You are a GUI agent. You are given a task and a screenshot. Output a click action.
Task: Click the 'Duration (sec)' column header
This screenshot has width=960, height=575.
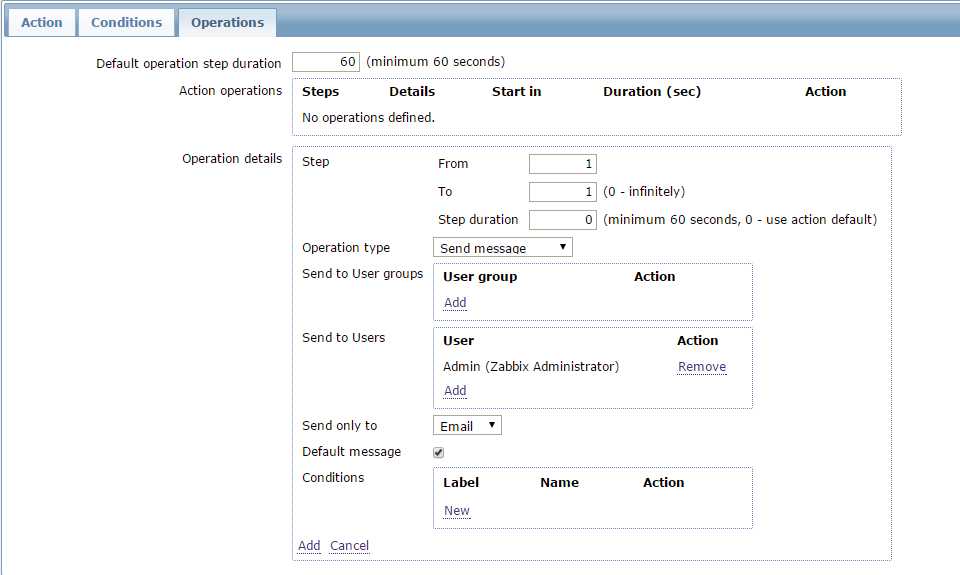tap(652, 91)
